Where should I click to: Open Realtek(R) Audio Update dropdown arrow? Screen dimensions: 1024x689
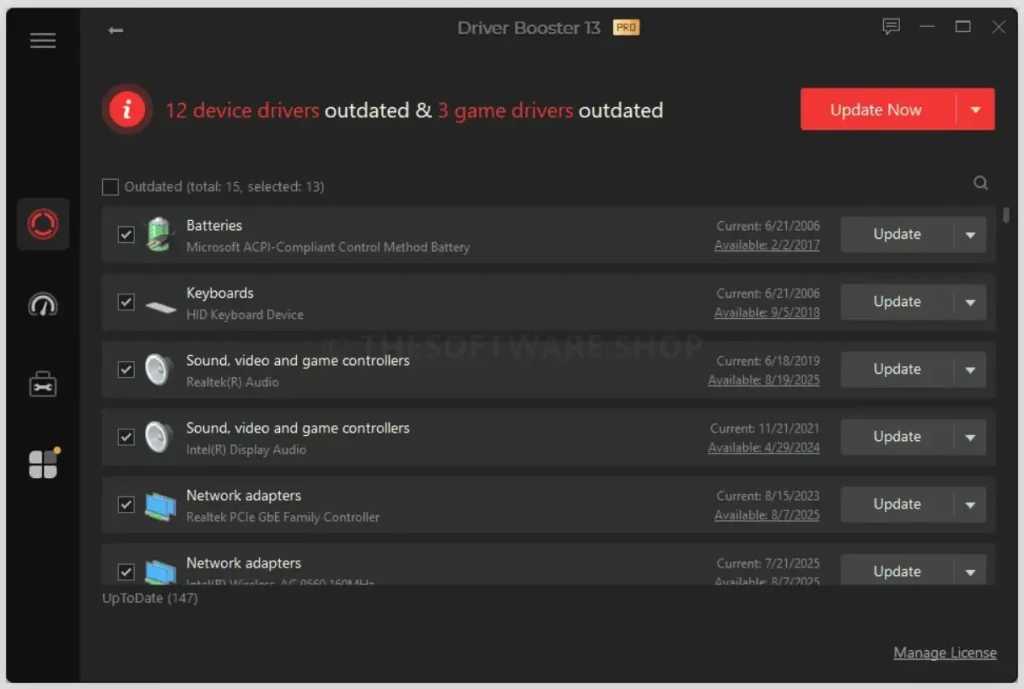point(970,370)
